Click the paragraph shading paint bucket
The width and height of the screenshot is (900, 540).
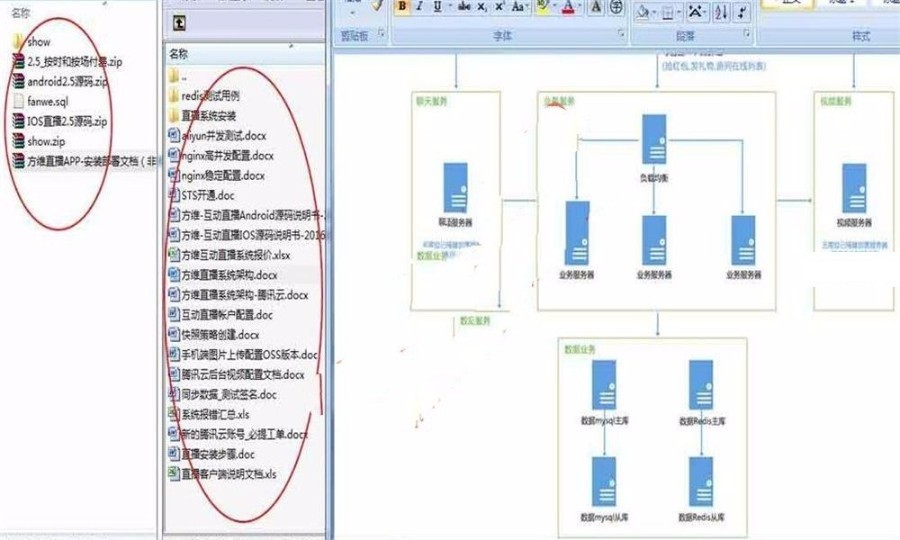click(x=643, y=11)
